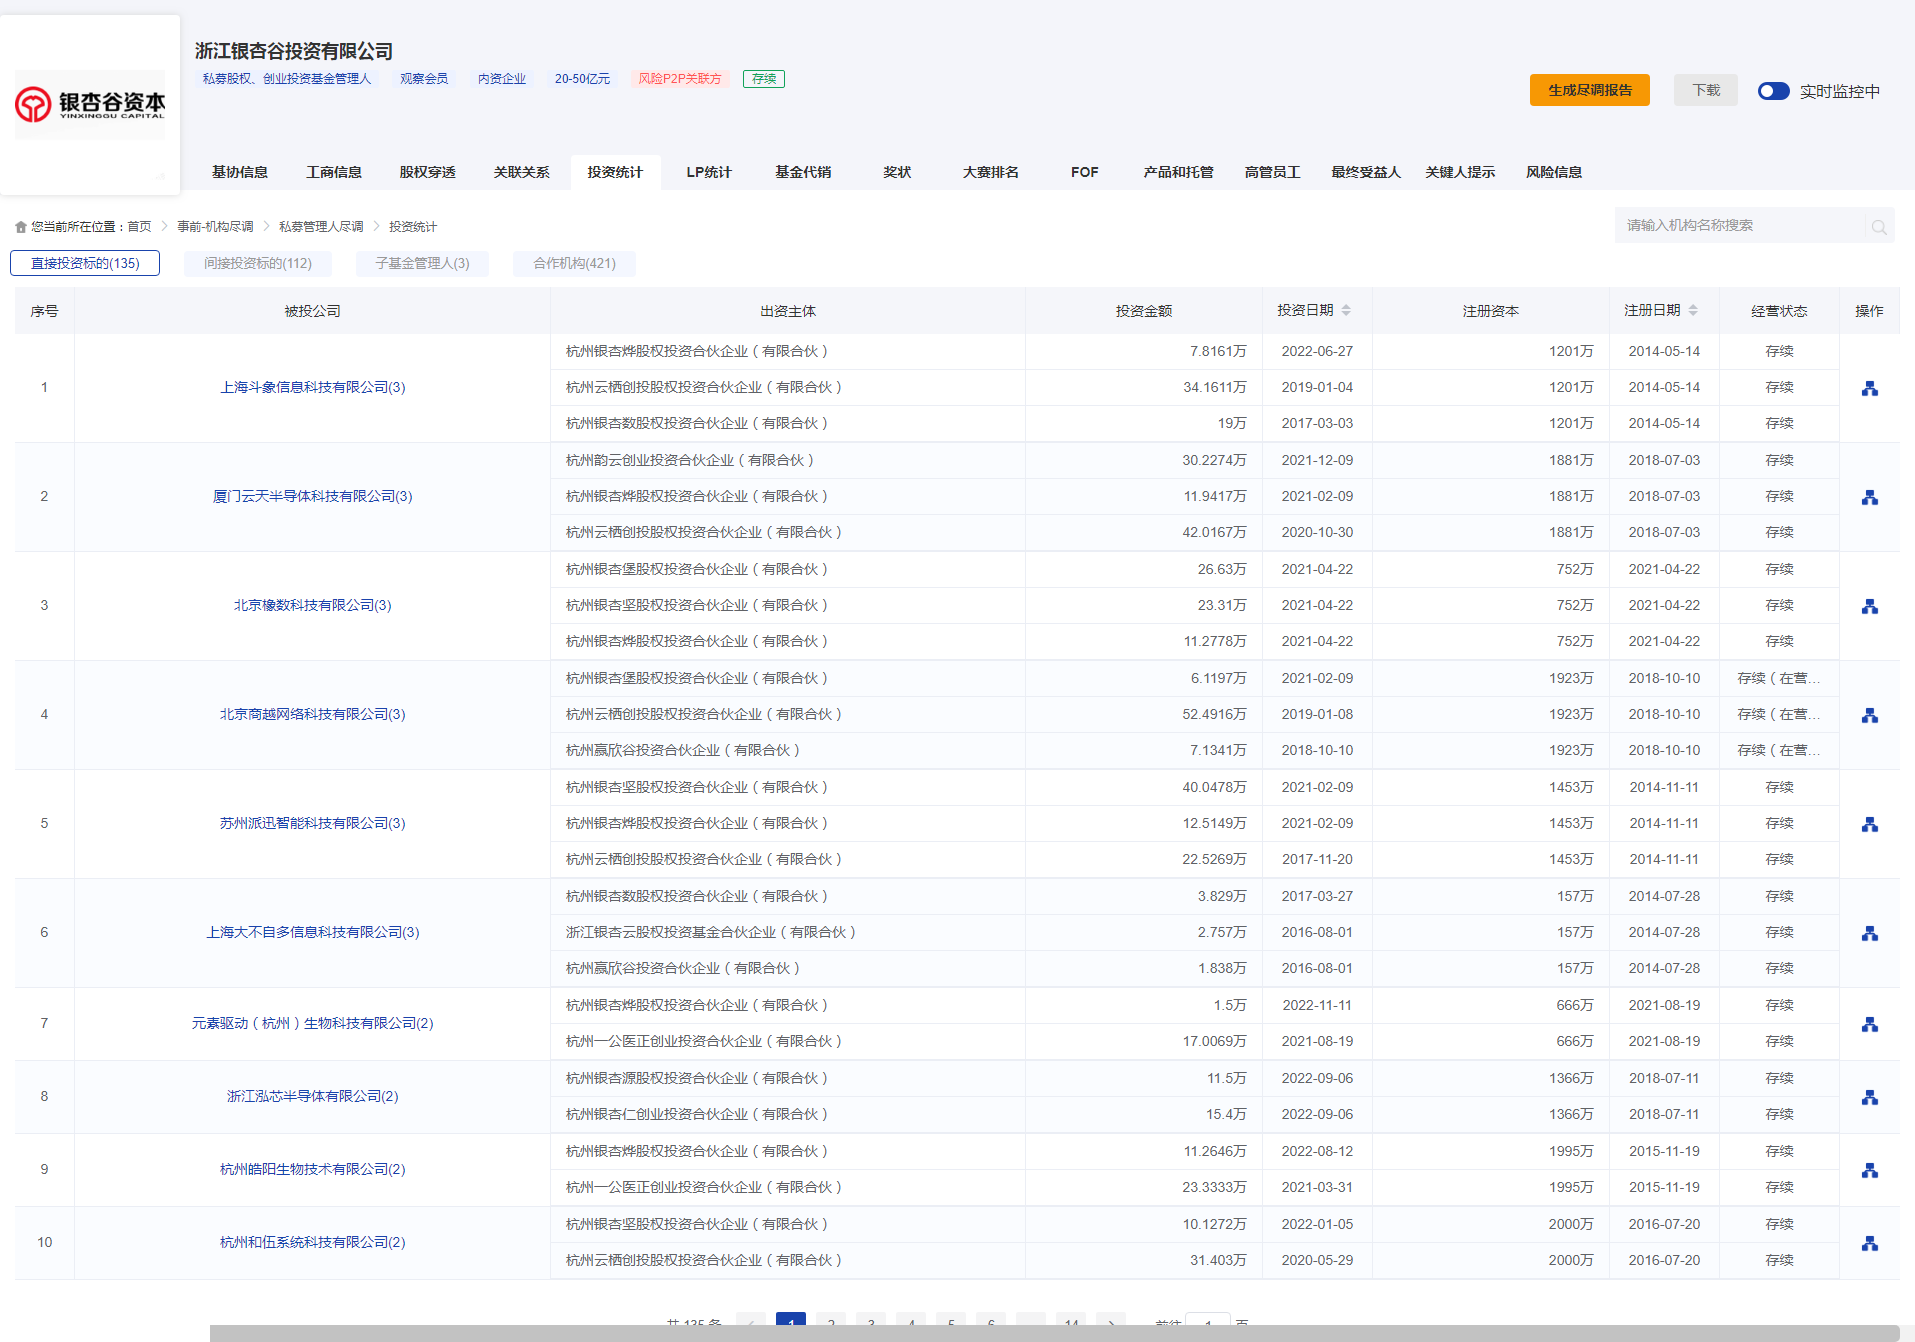
Task: Switch to the LP统计 tab
Action: (x=708, y=172)
